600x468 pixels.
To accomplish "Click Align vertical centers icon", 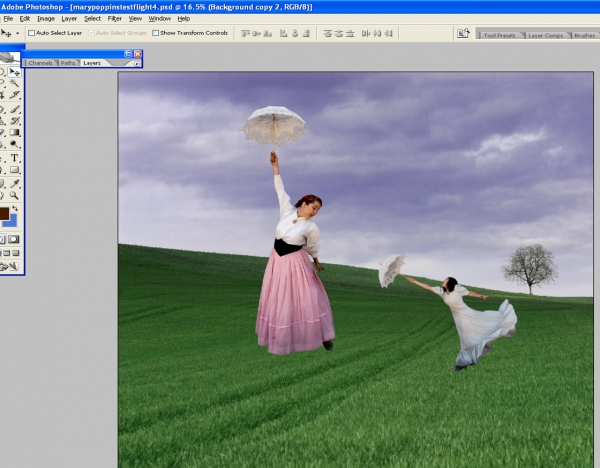I will coord(256,34).
